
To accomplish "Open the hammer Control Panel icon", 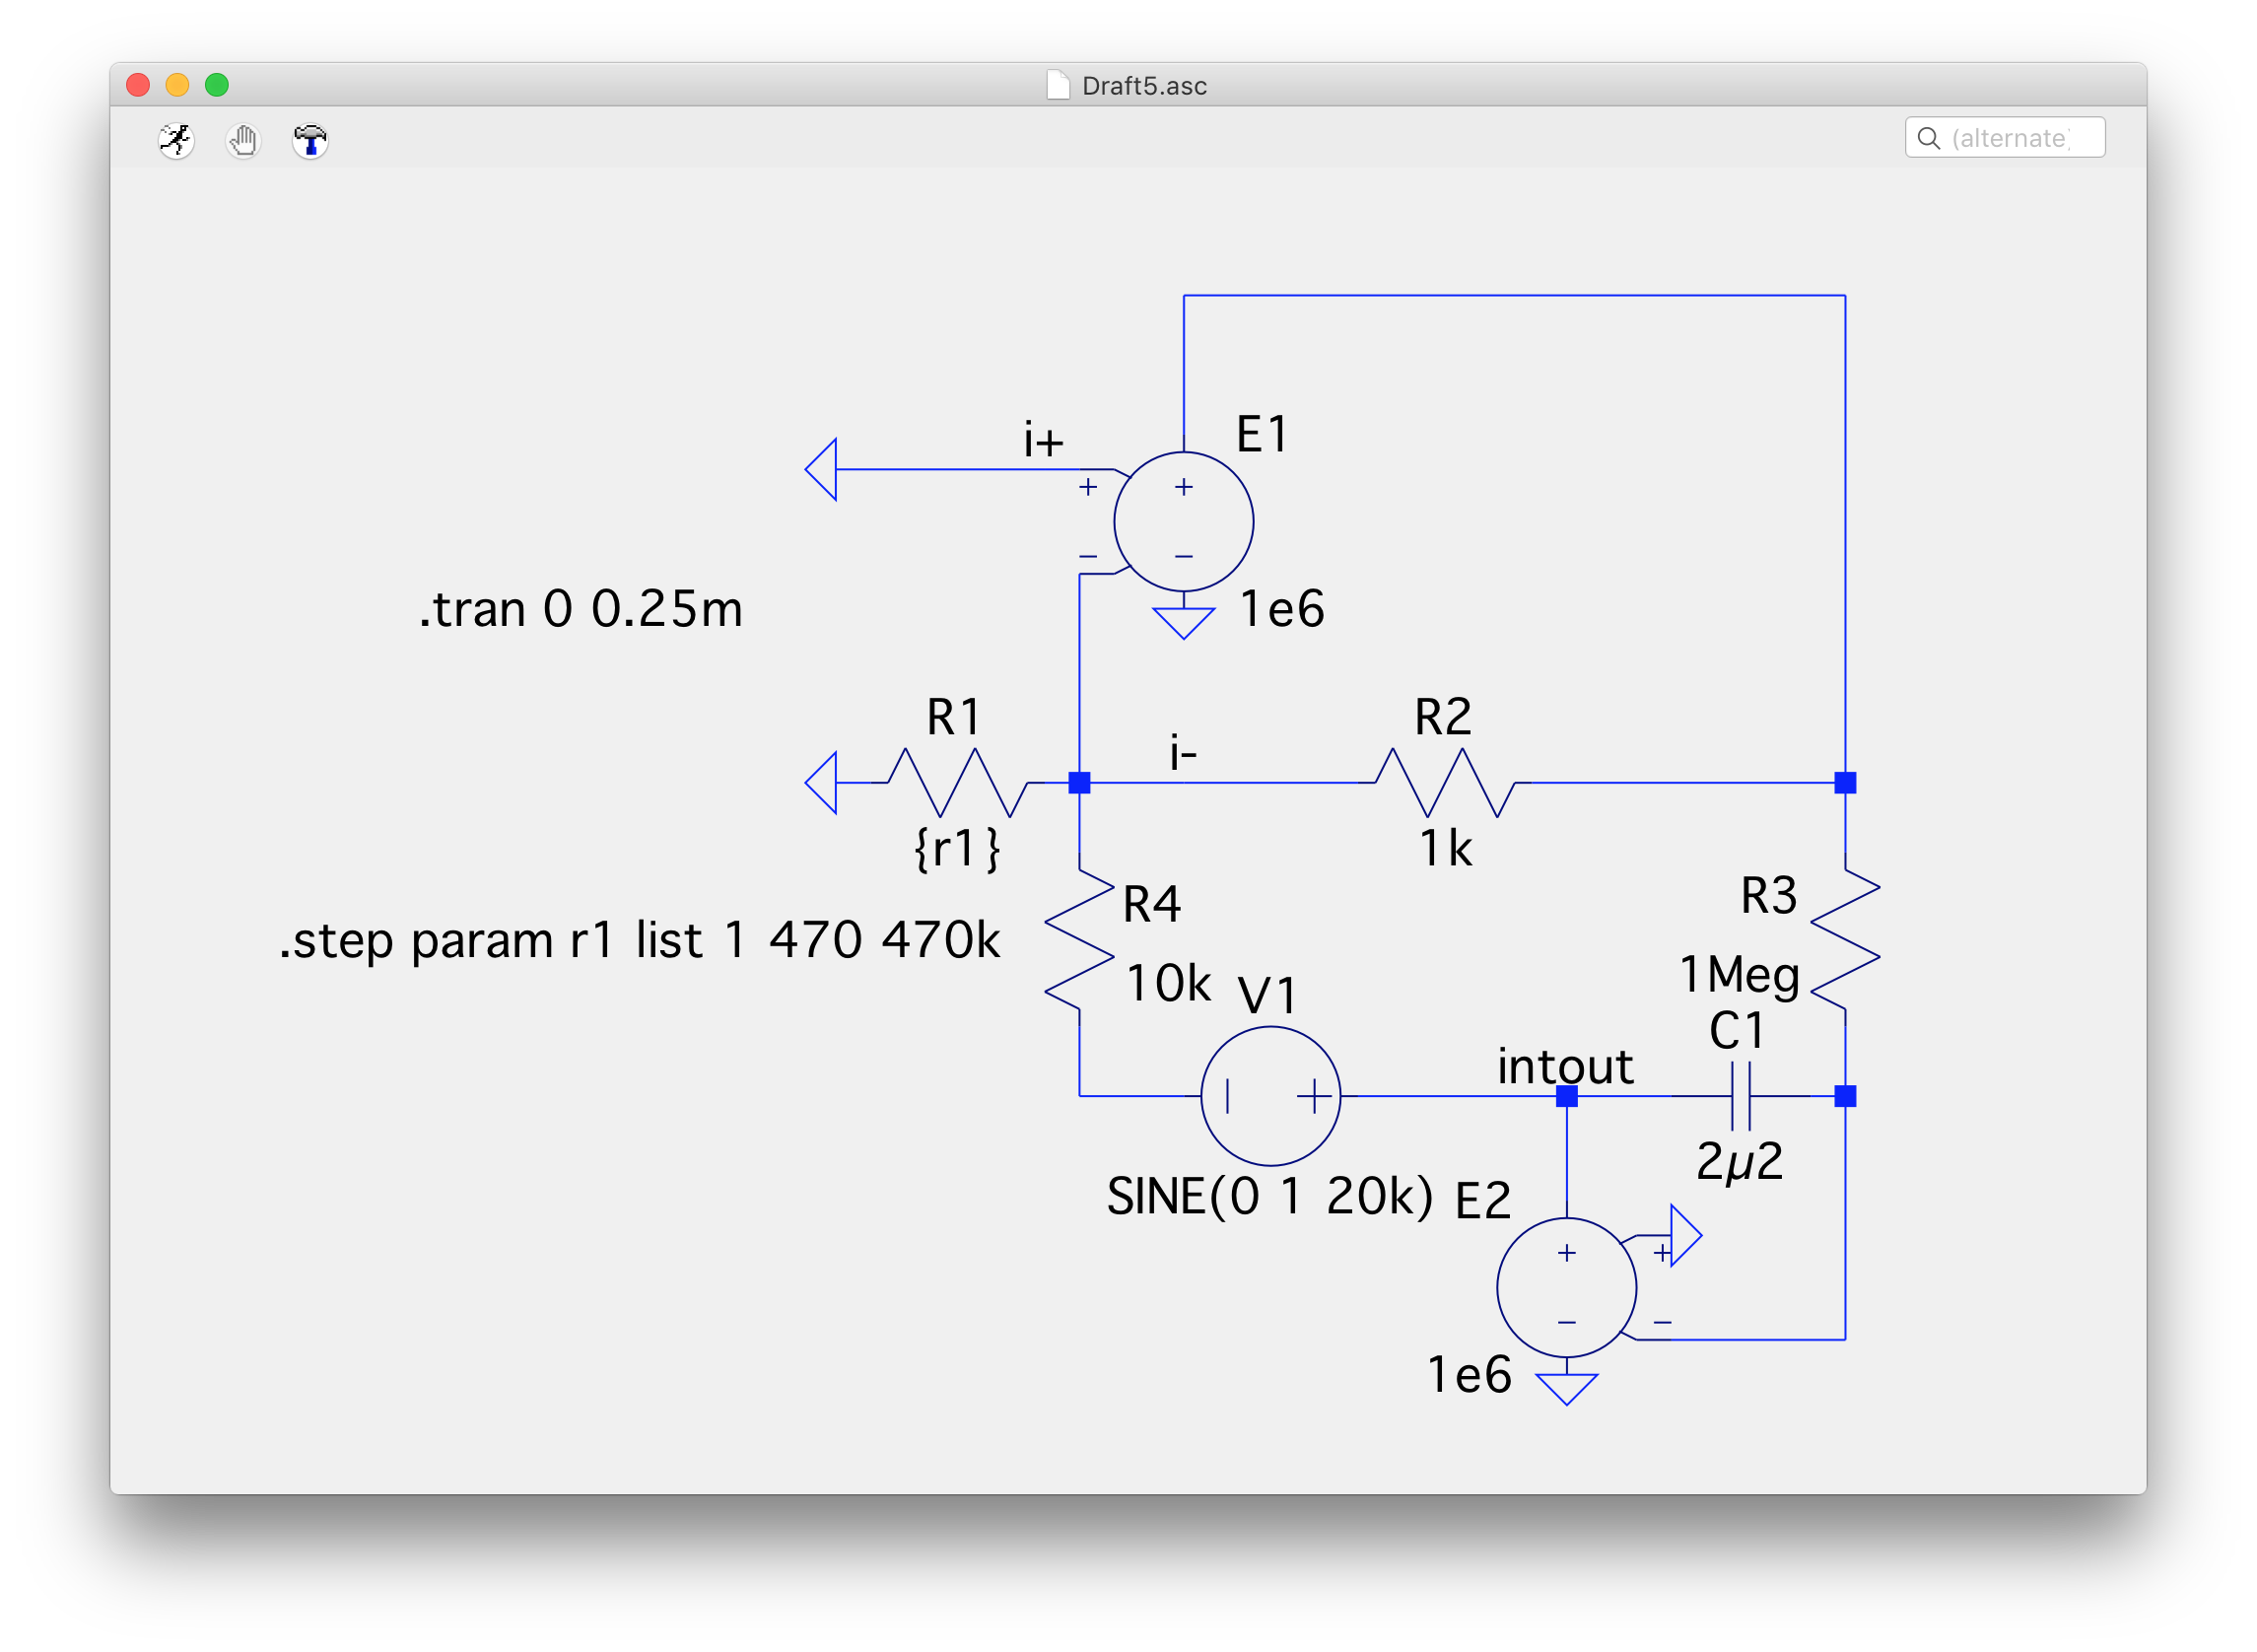I will [x=310, y=140].
